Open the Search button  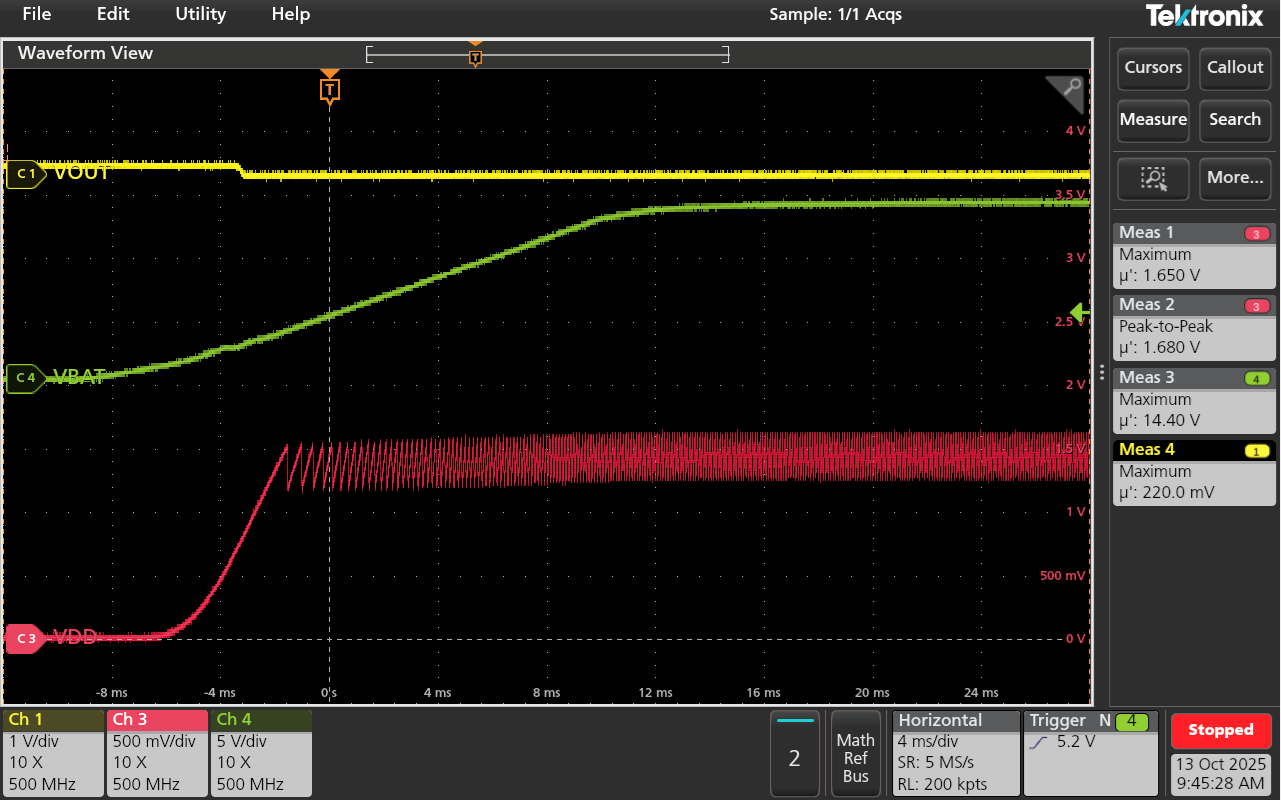[x=1235, y=120]
